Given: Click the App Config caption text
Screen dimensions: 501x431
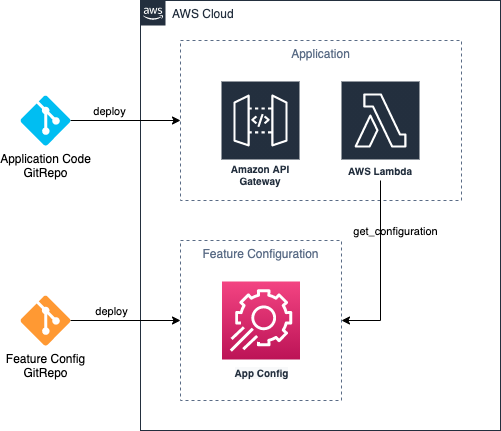Looking at the screenshot, I should [x=261, y=374].
